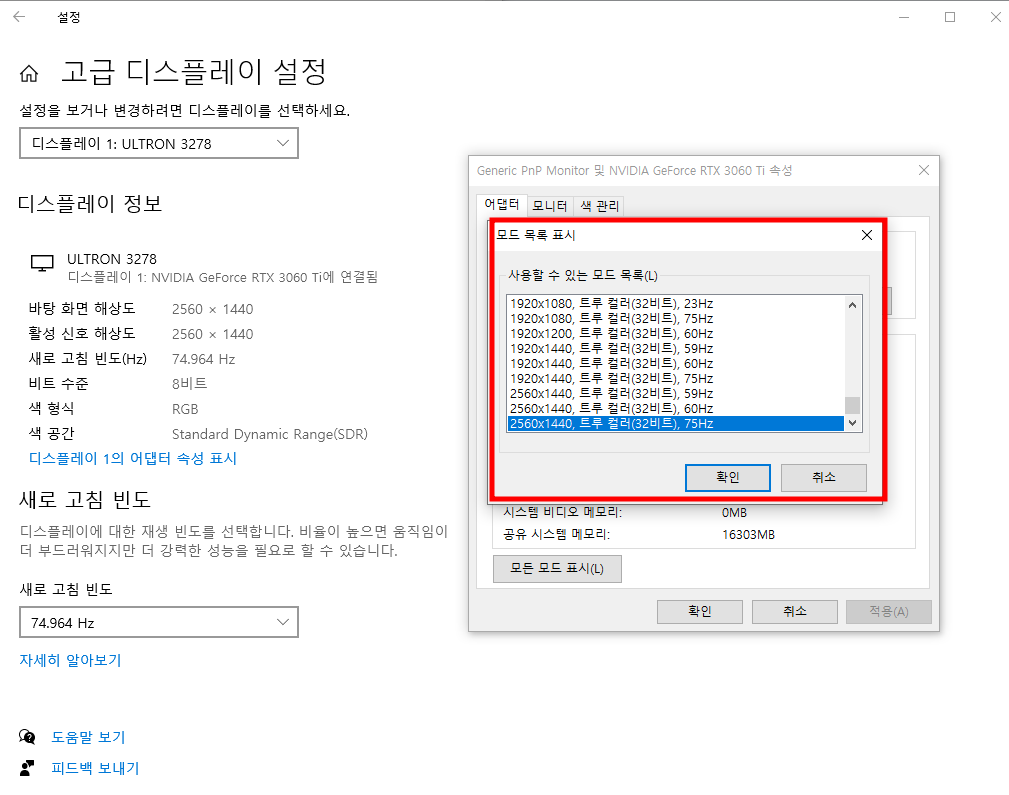Click the shared system memory value 16303MB
Viewport: 1009px width, 795px height.
[x=748, y=534]
